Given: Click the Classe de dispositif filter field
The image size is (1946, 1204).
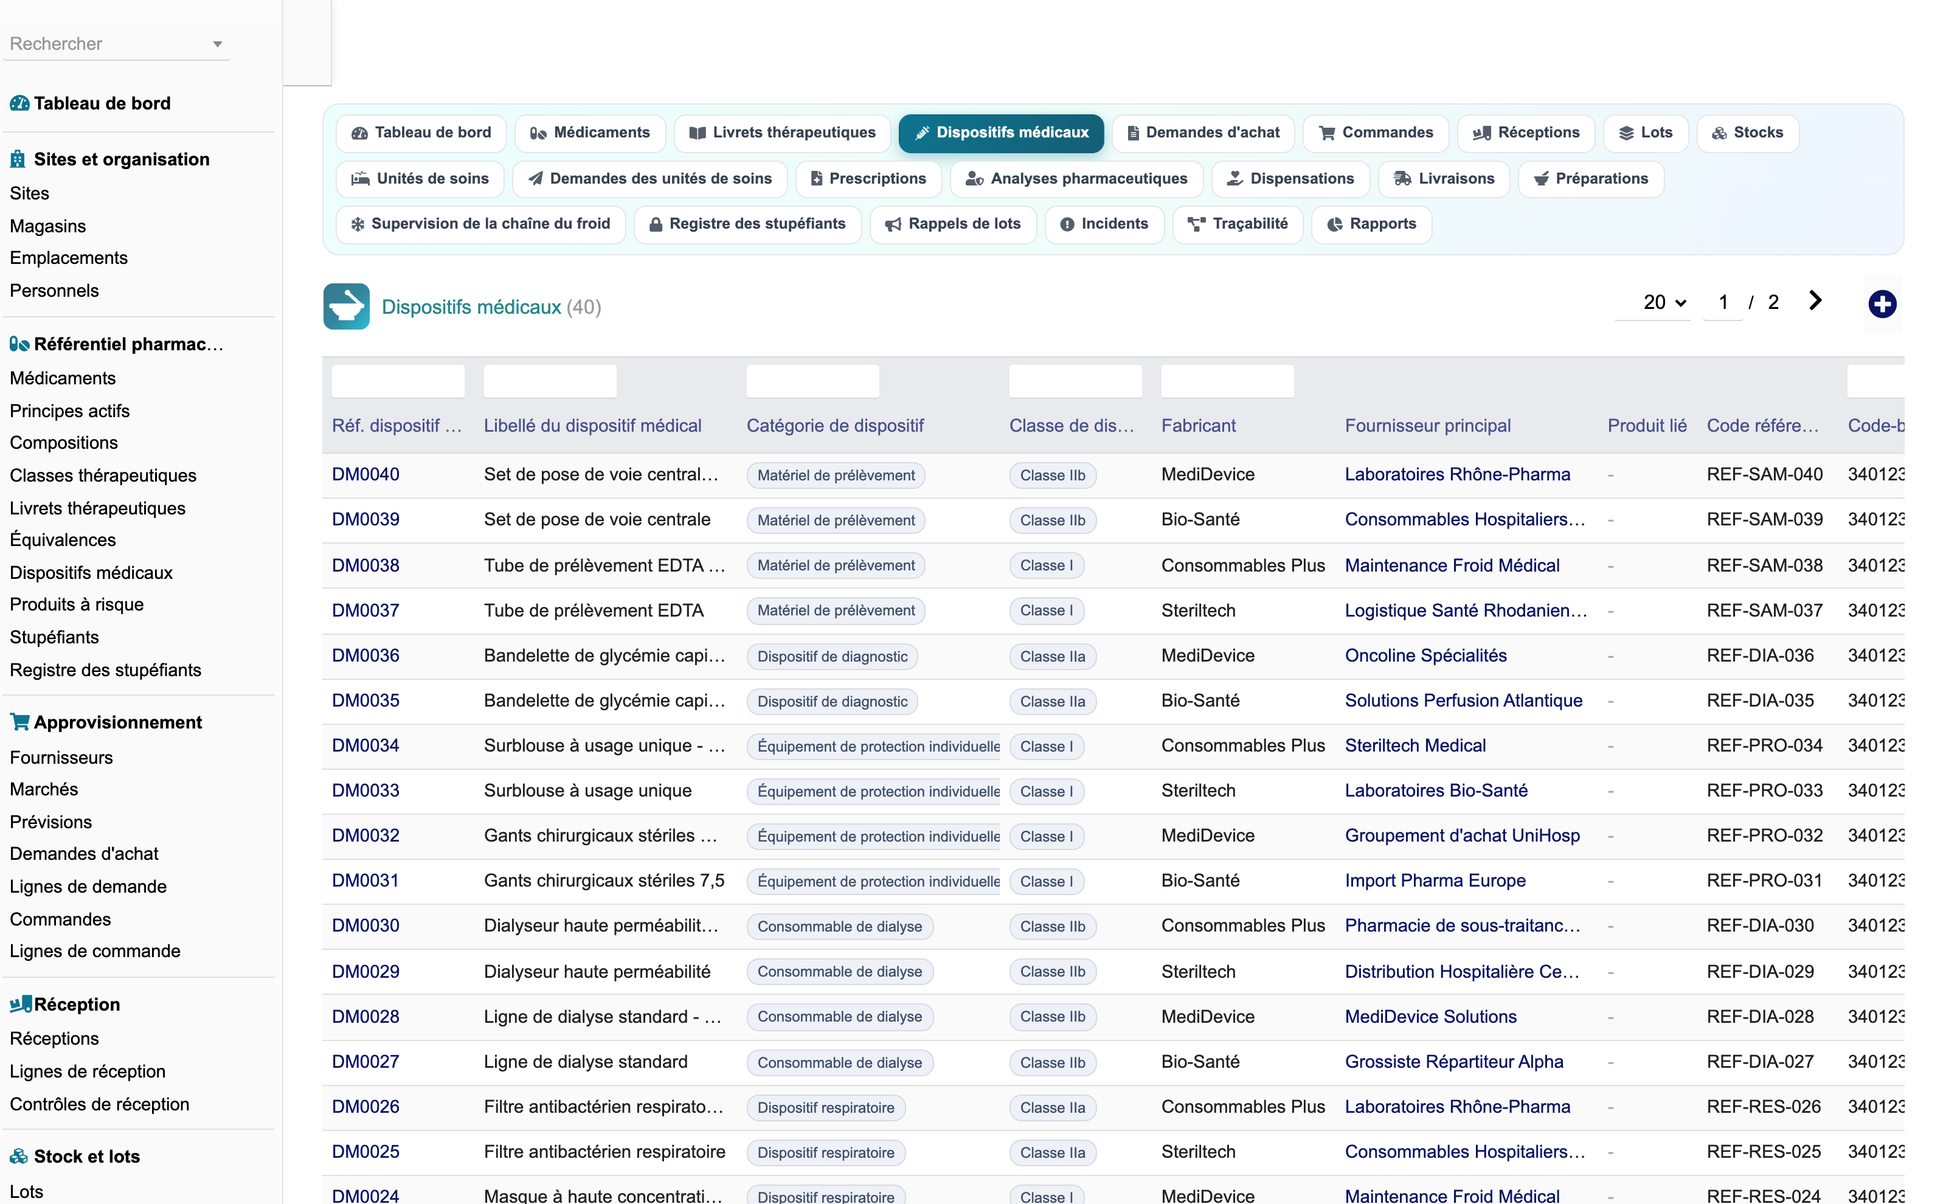Looking at the screenshot, I should 1076,381.
